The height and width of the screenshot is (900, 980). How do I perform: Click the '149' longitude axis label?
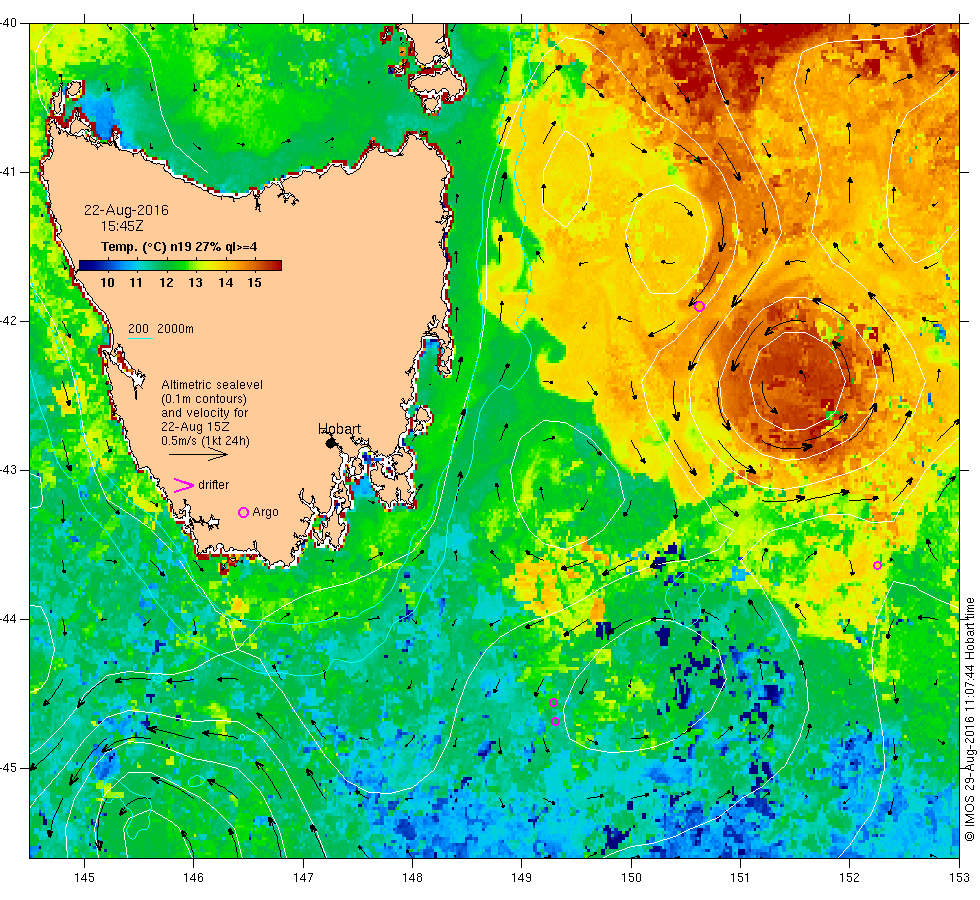521,878
